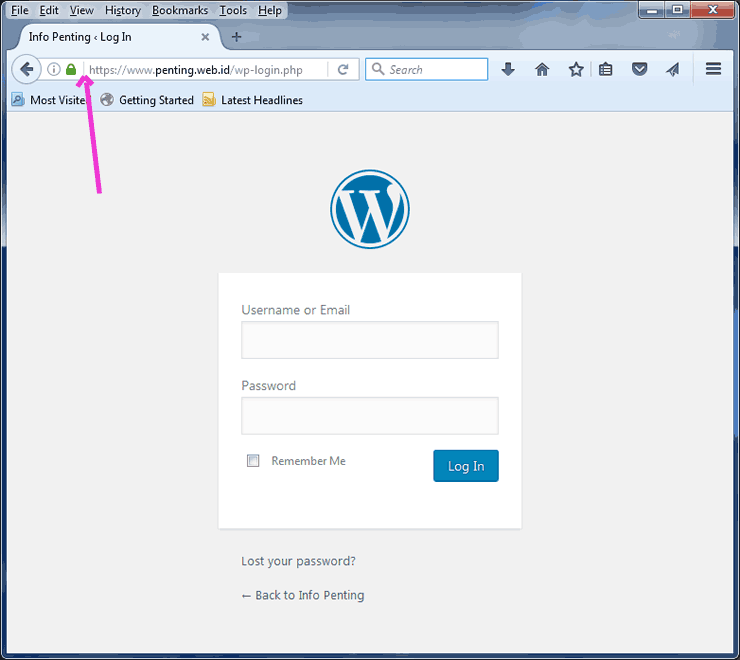The height and width of the screenshot is (660, 740).
Task: Open the hamburger menu
Action: [x=713, y=69]
